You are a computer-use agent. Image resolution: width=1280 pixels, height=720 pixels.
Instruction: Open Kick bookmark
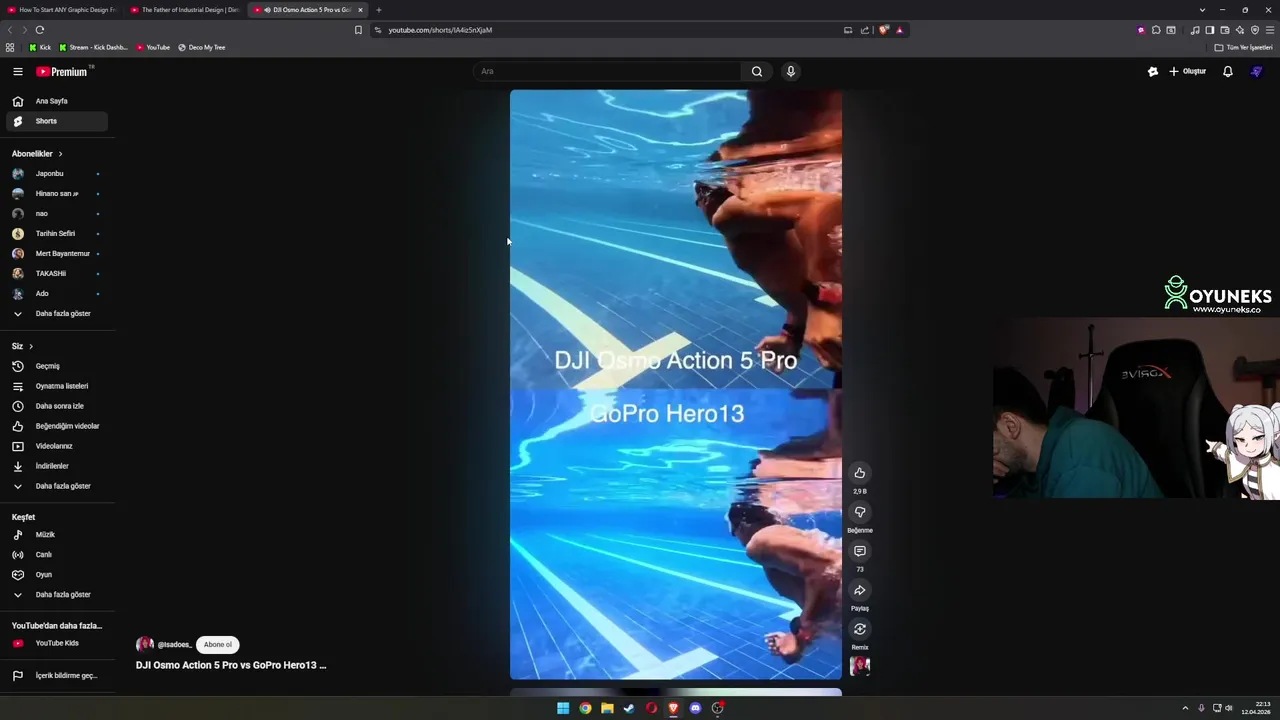[x=40, y=47]
